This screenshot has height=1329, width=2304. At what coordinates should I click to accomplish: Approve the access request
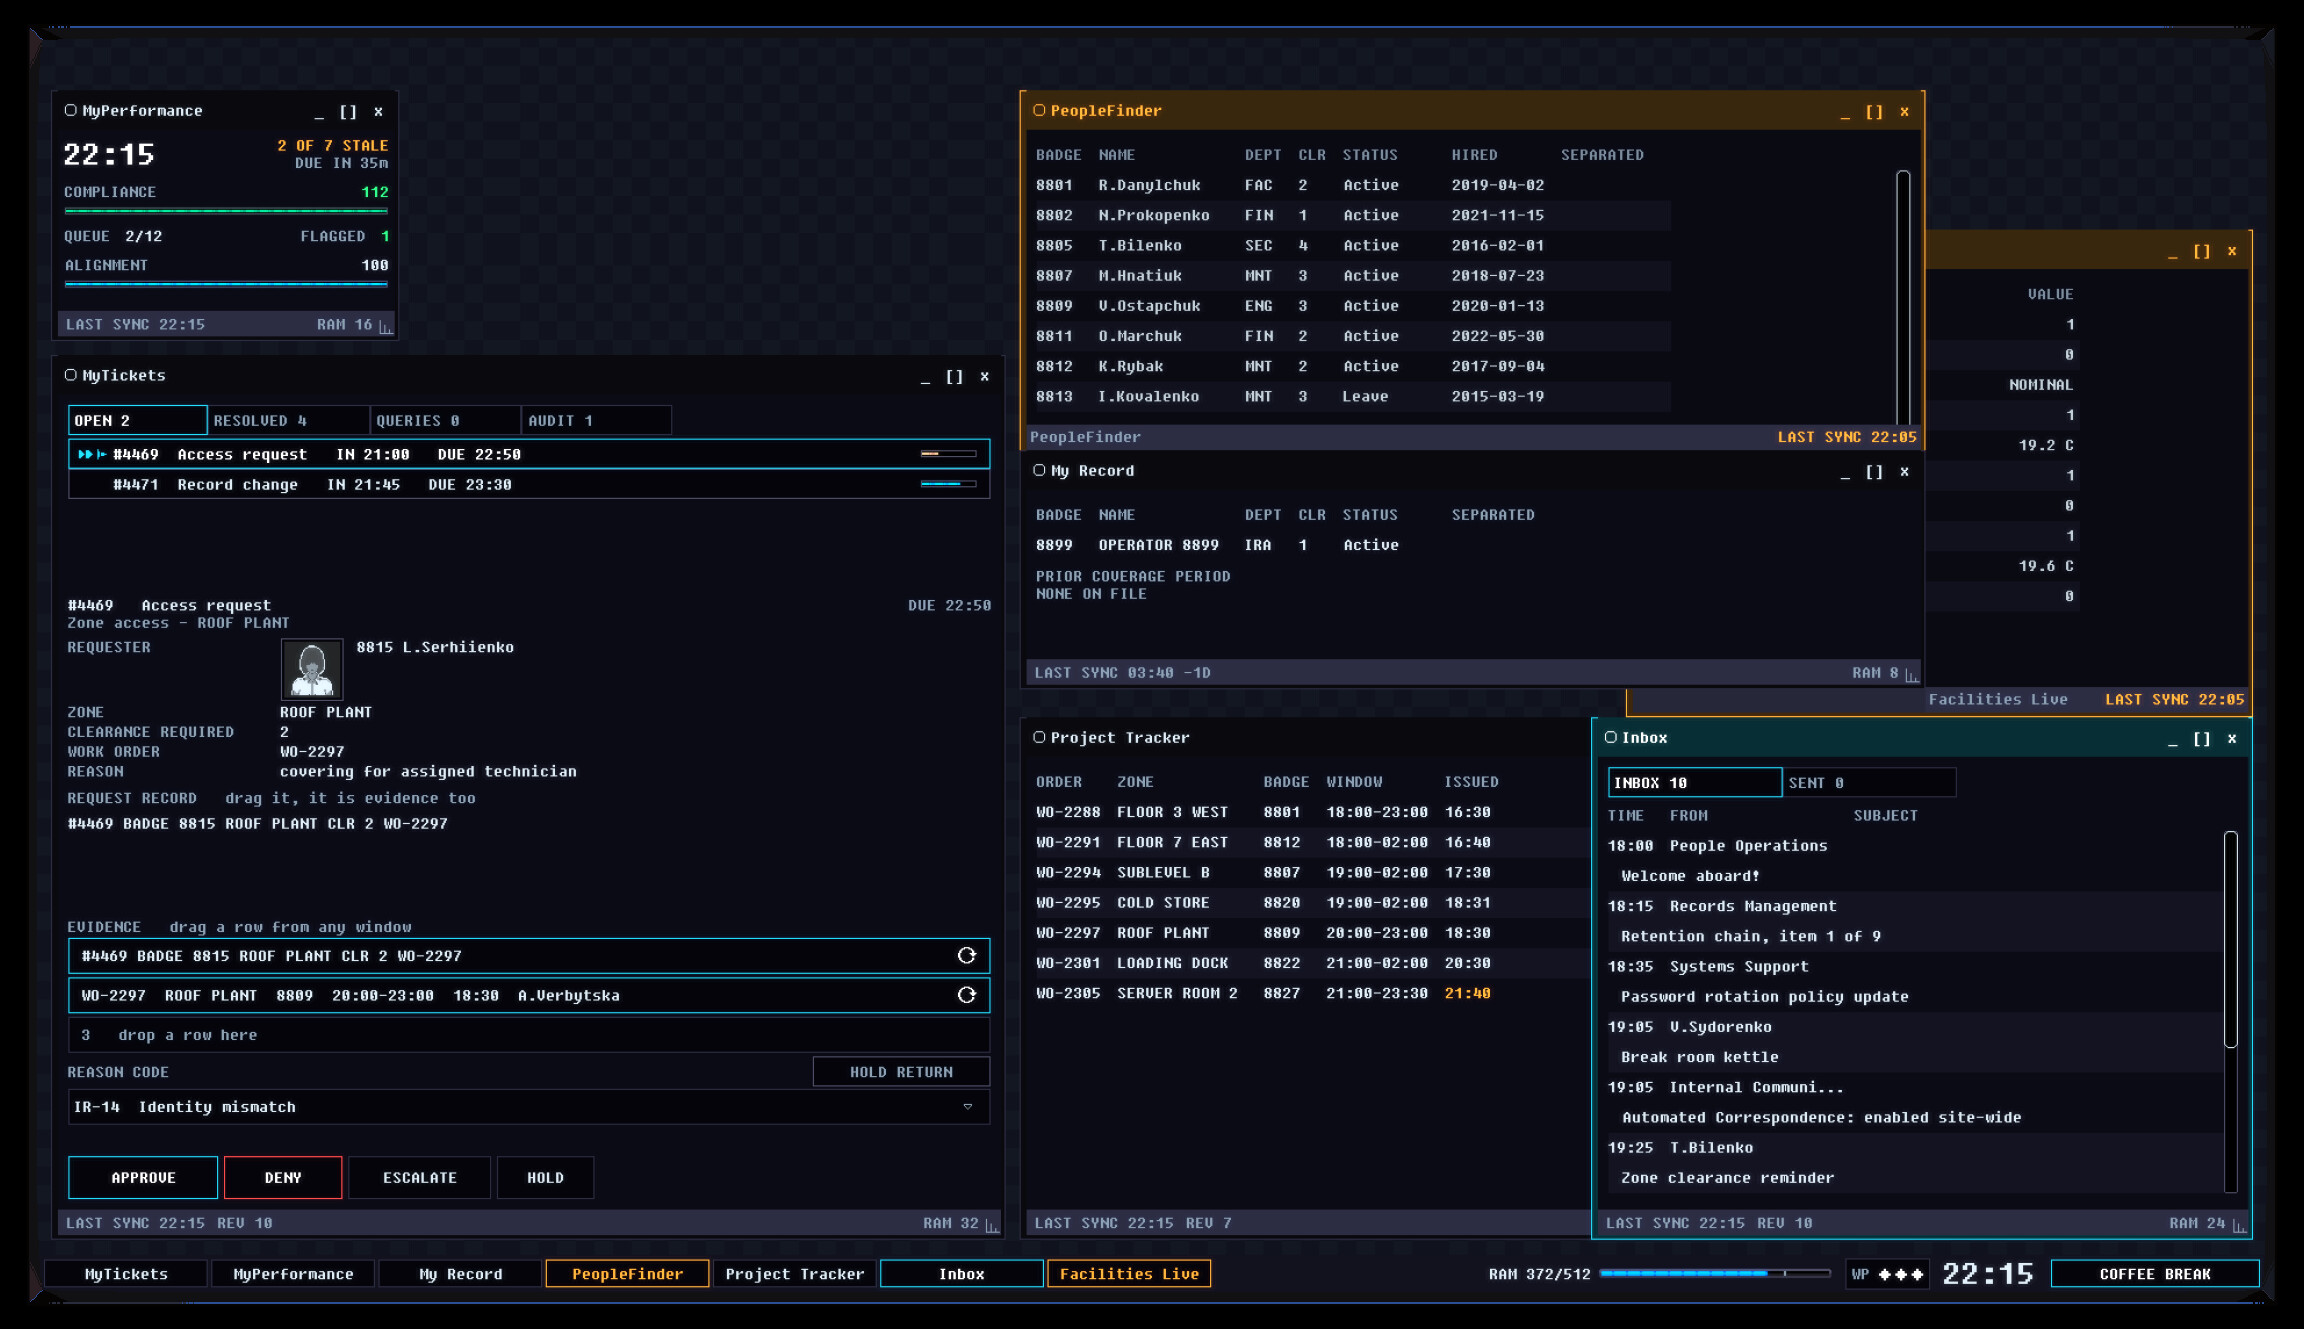click(143, 1177)
